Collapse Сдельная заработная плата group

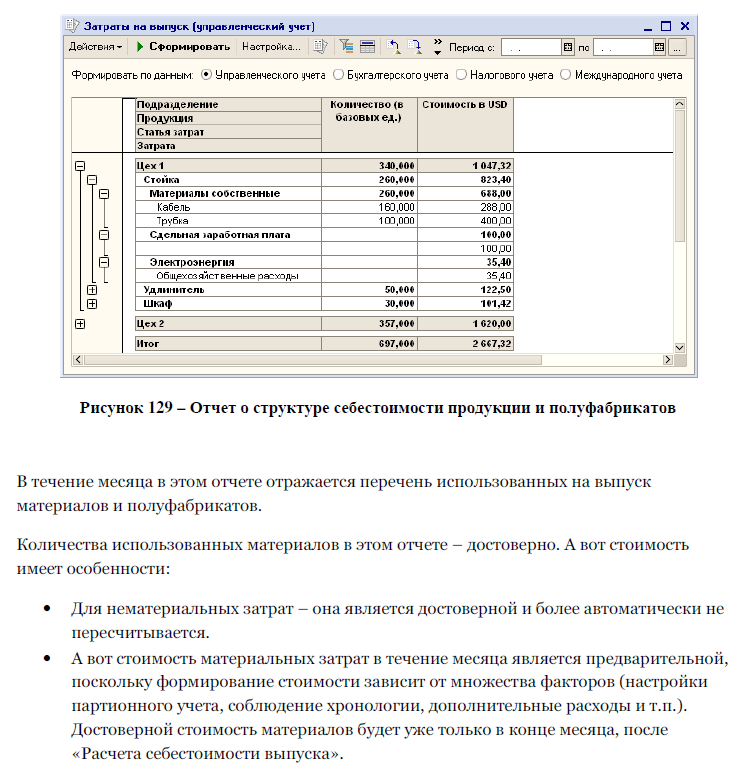point(104,235)
